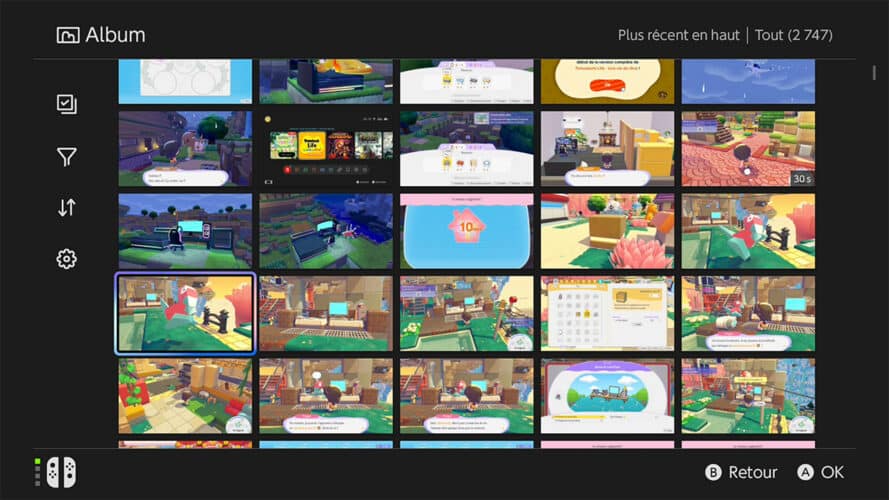
Task: Click the A button icon
Action: tap(805, 472)
